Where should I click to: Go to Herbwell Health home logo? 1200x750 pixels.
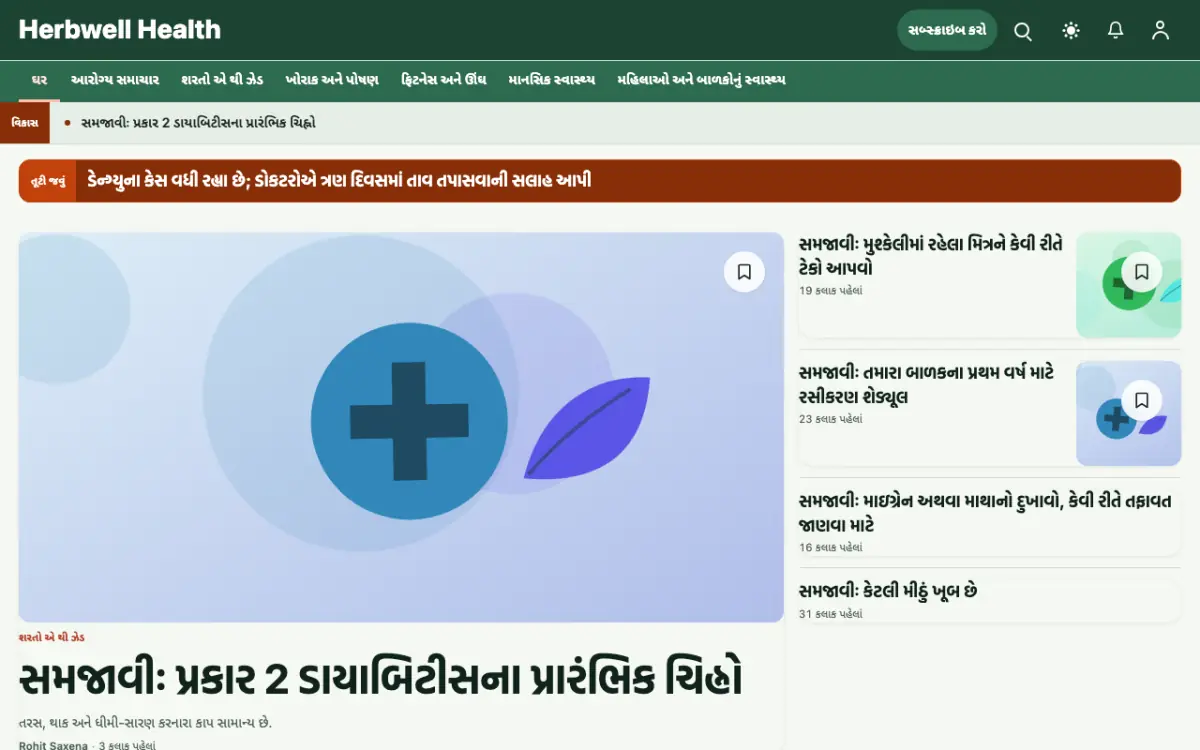tap(120, 30)
